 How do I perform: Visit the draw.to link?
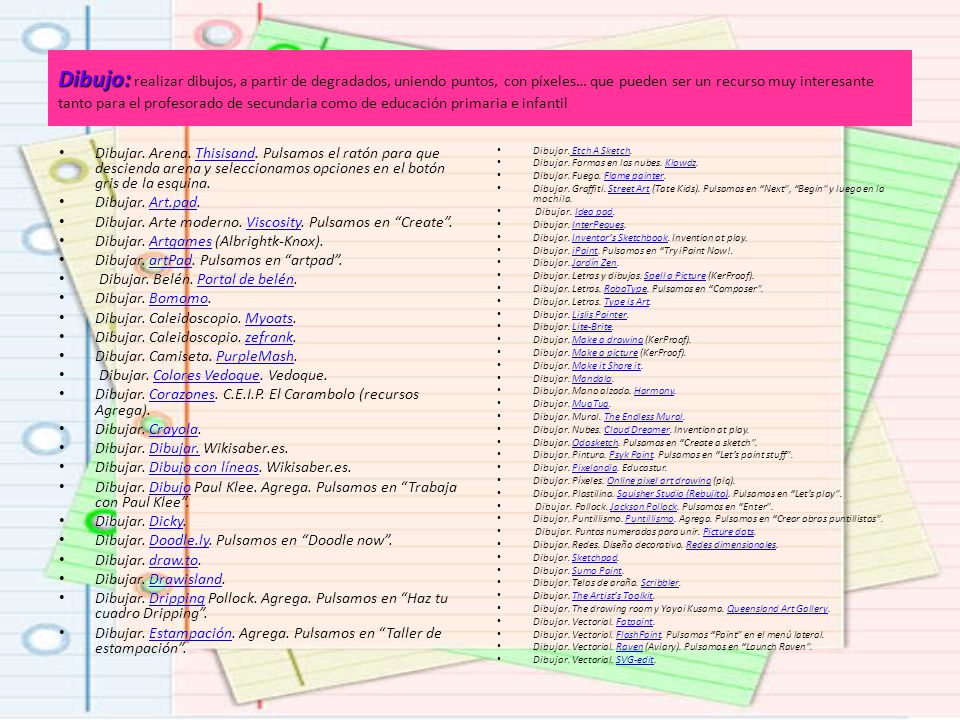(174, 560)
